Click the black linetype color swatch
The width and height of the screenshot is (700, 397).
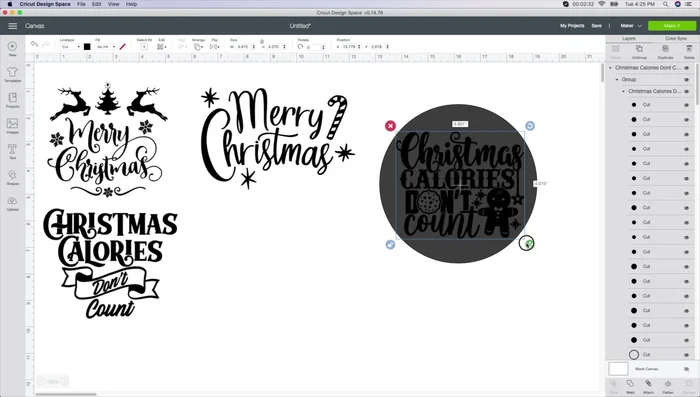87,46
